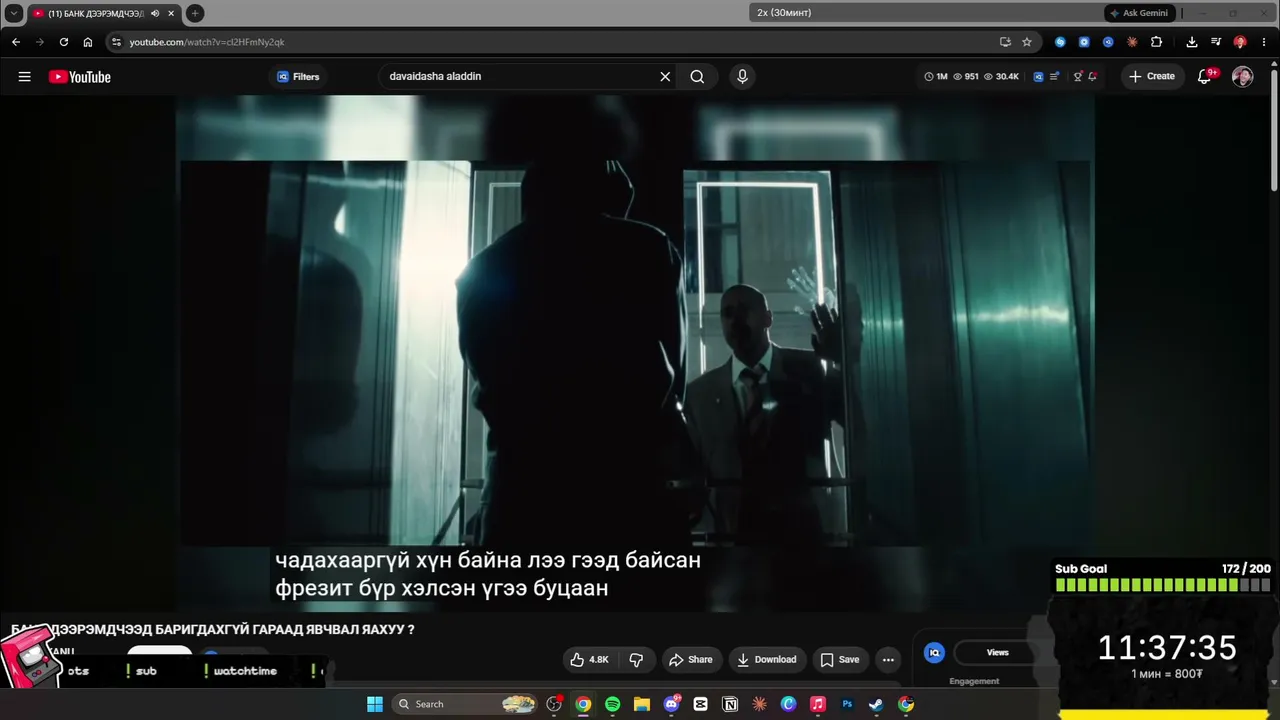Open Photoshop from the taskbar

[847, 704]
